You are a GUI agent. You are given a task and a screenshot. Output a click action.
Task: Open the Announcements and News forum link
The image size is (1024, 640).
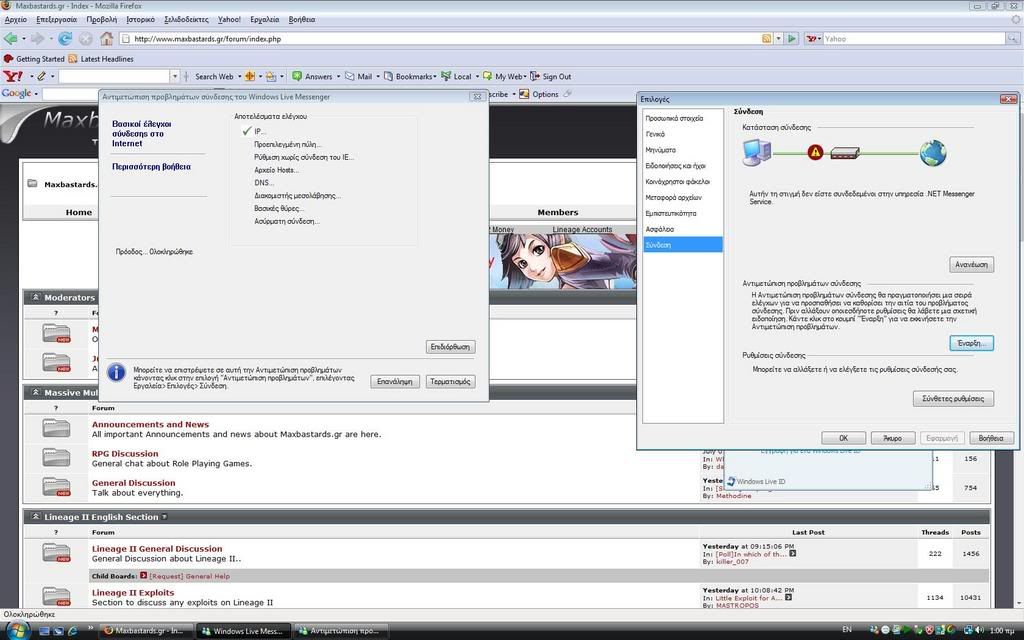tap(150, 424)
